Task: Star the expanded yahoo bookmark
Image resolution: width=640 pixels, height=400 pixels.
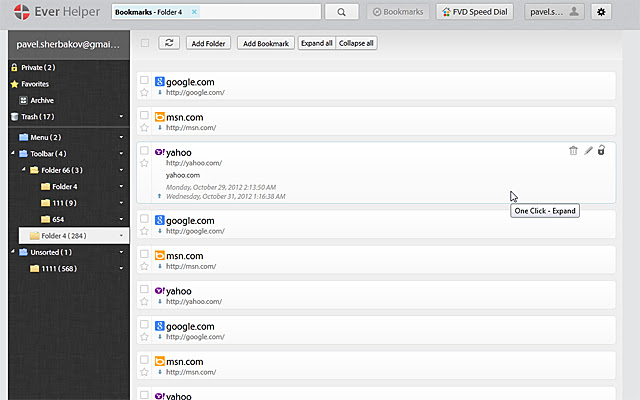Action: [145, 163]
